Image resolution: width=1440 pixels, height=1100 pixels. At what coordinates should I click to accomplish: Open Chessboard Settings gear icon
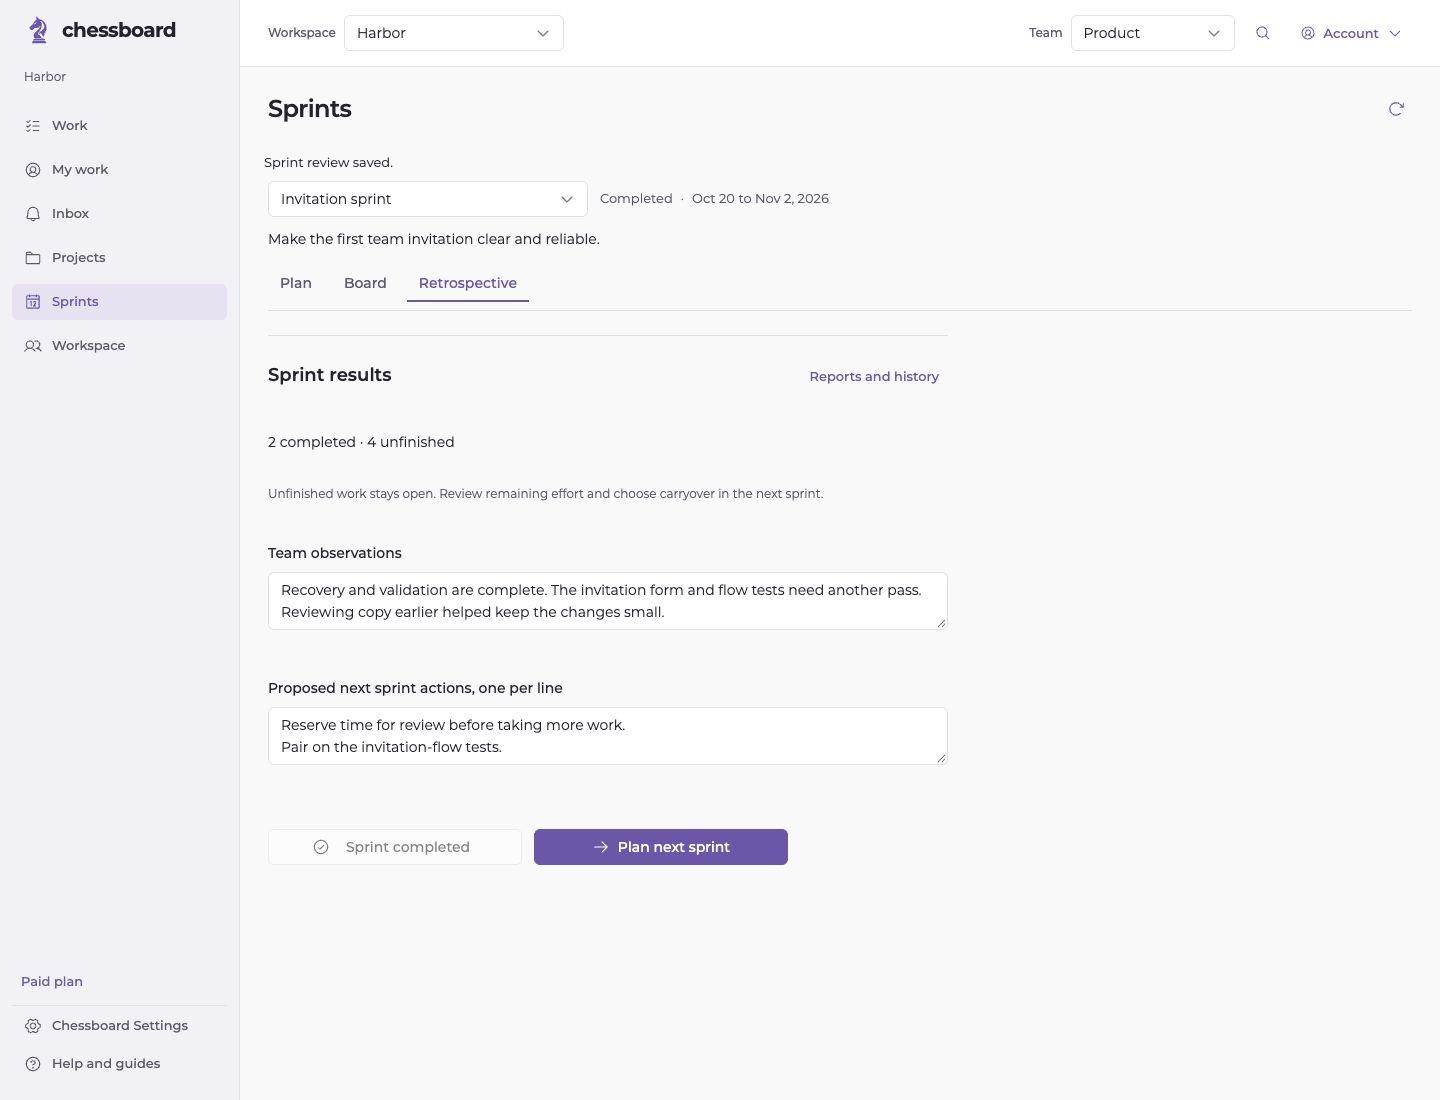pyautogui.click(x=33, y=1026)
